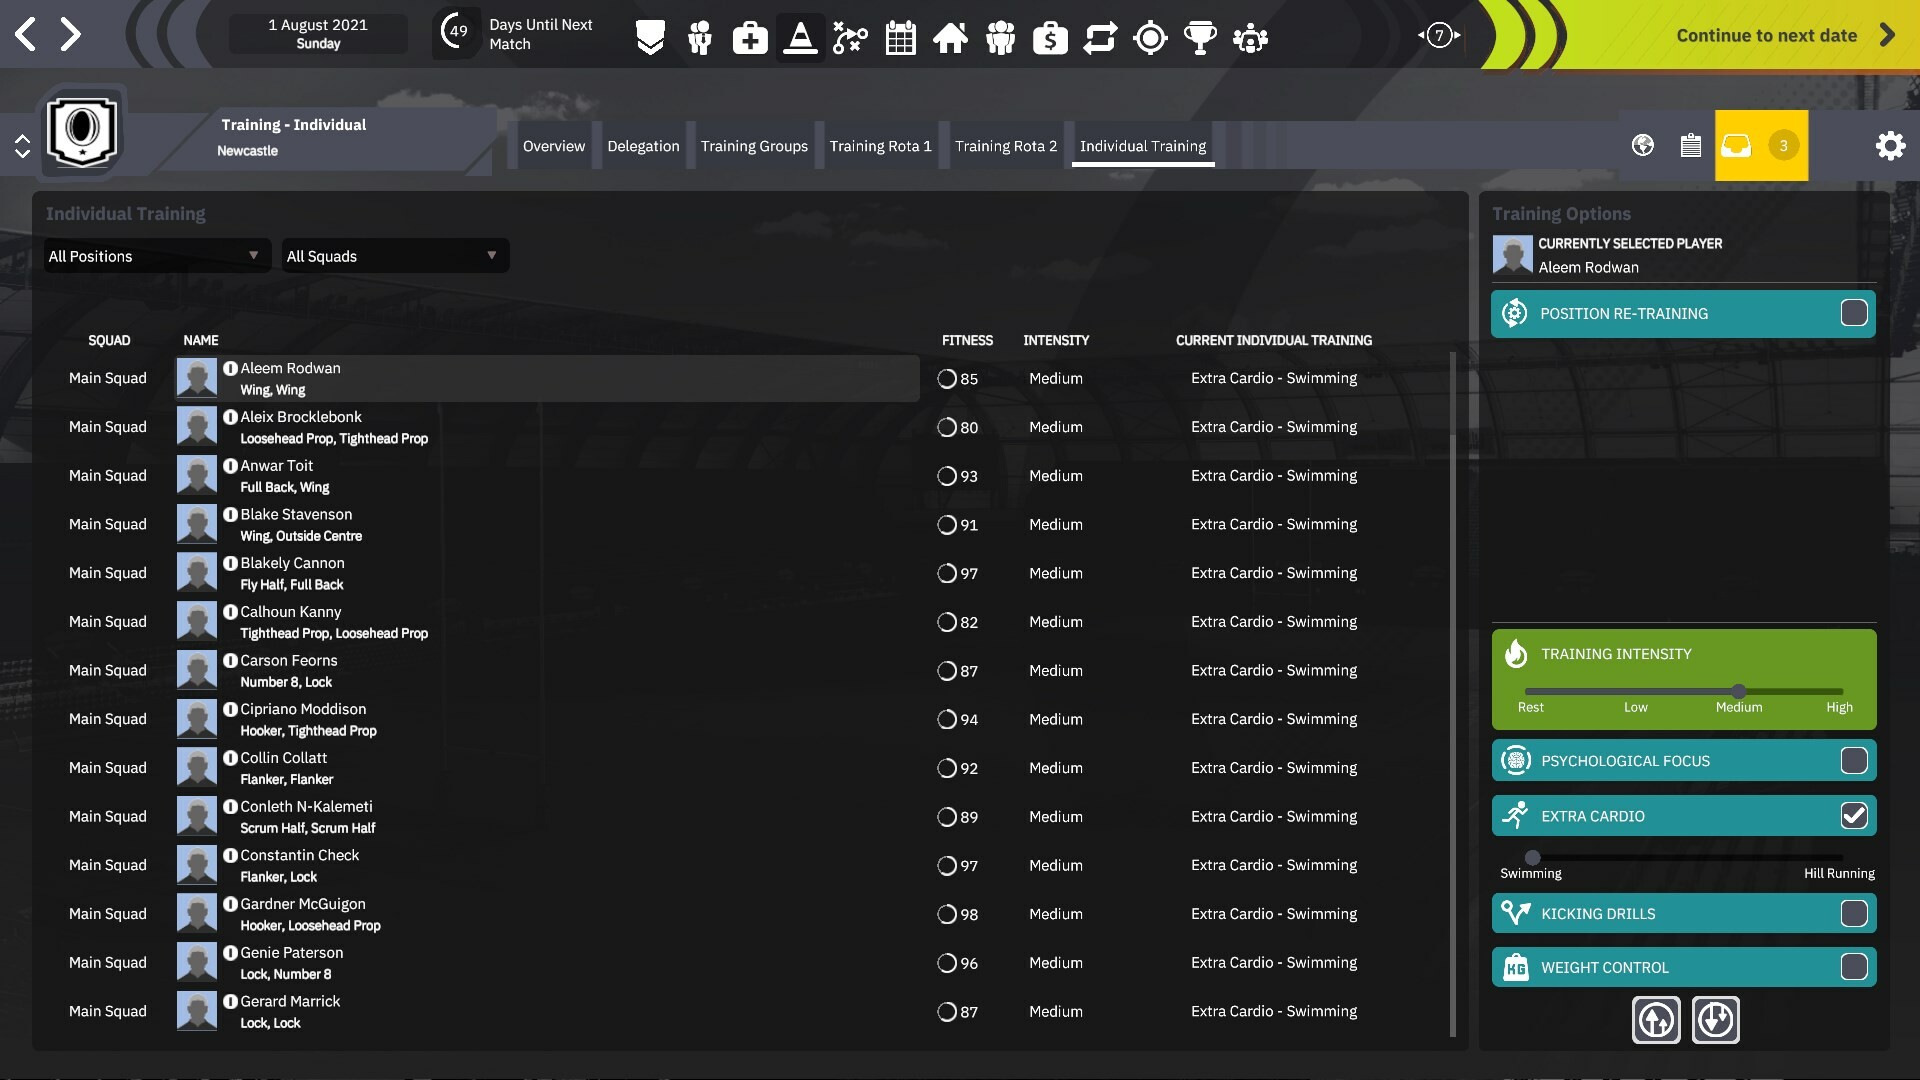
Task: Enable Position Re-Training for Aleem Rodwan
Action: coord(1857,313)
